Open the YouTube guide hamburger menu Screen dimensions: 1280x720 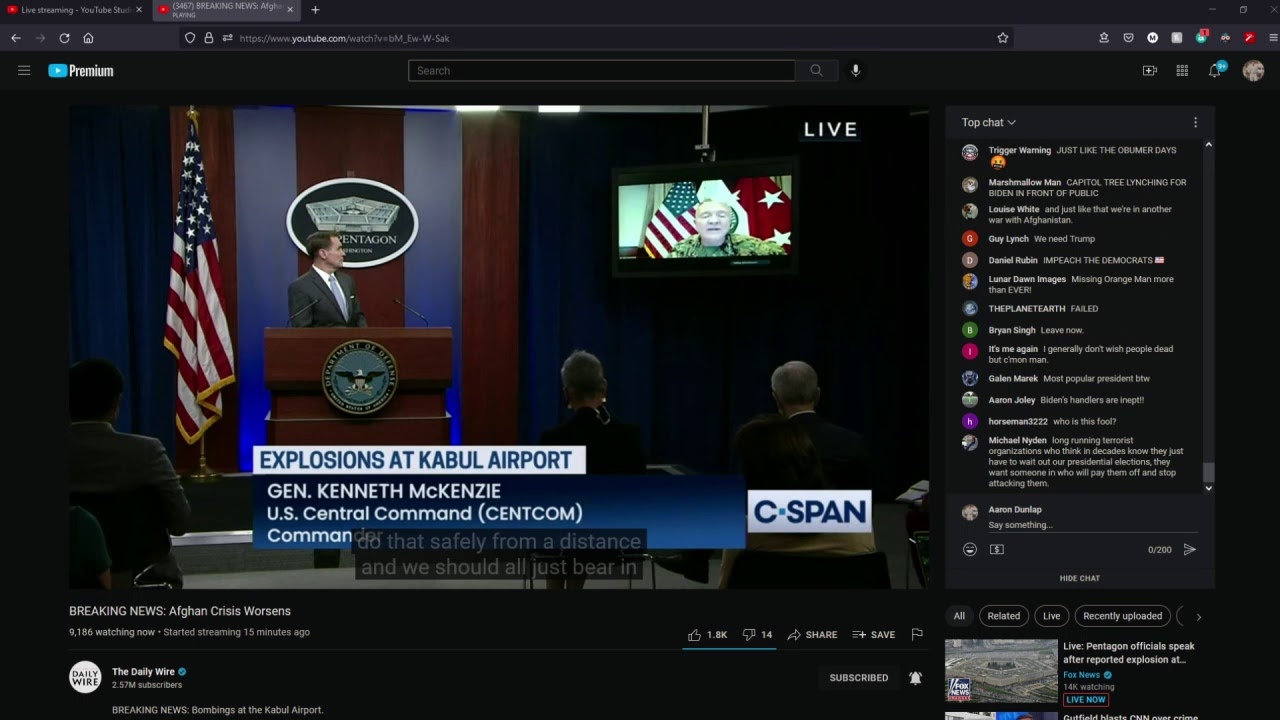(x=24, y=71)
